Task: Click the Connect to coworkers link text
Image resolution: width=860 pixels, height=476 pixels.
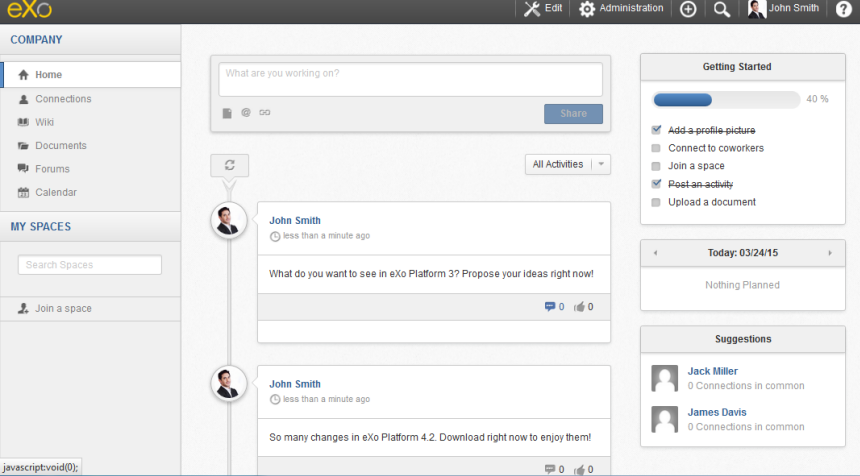Action: tap(716, 148)
